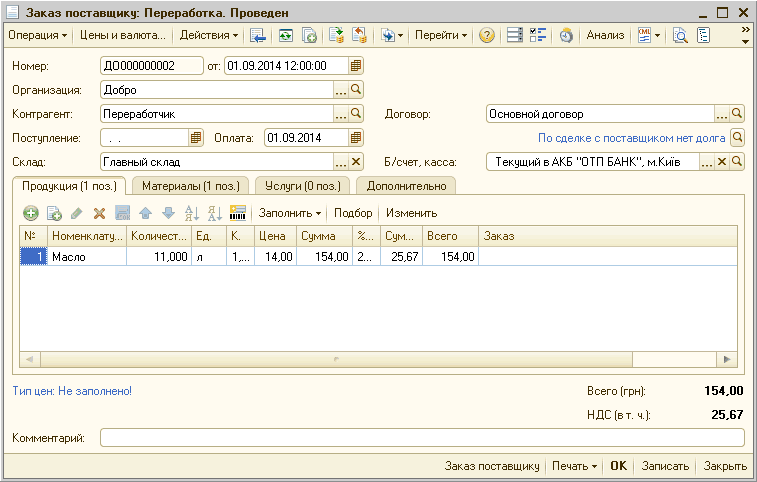Click the Номенклату... column header

87,236
